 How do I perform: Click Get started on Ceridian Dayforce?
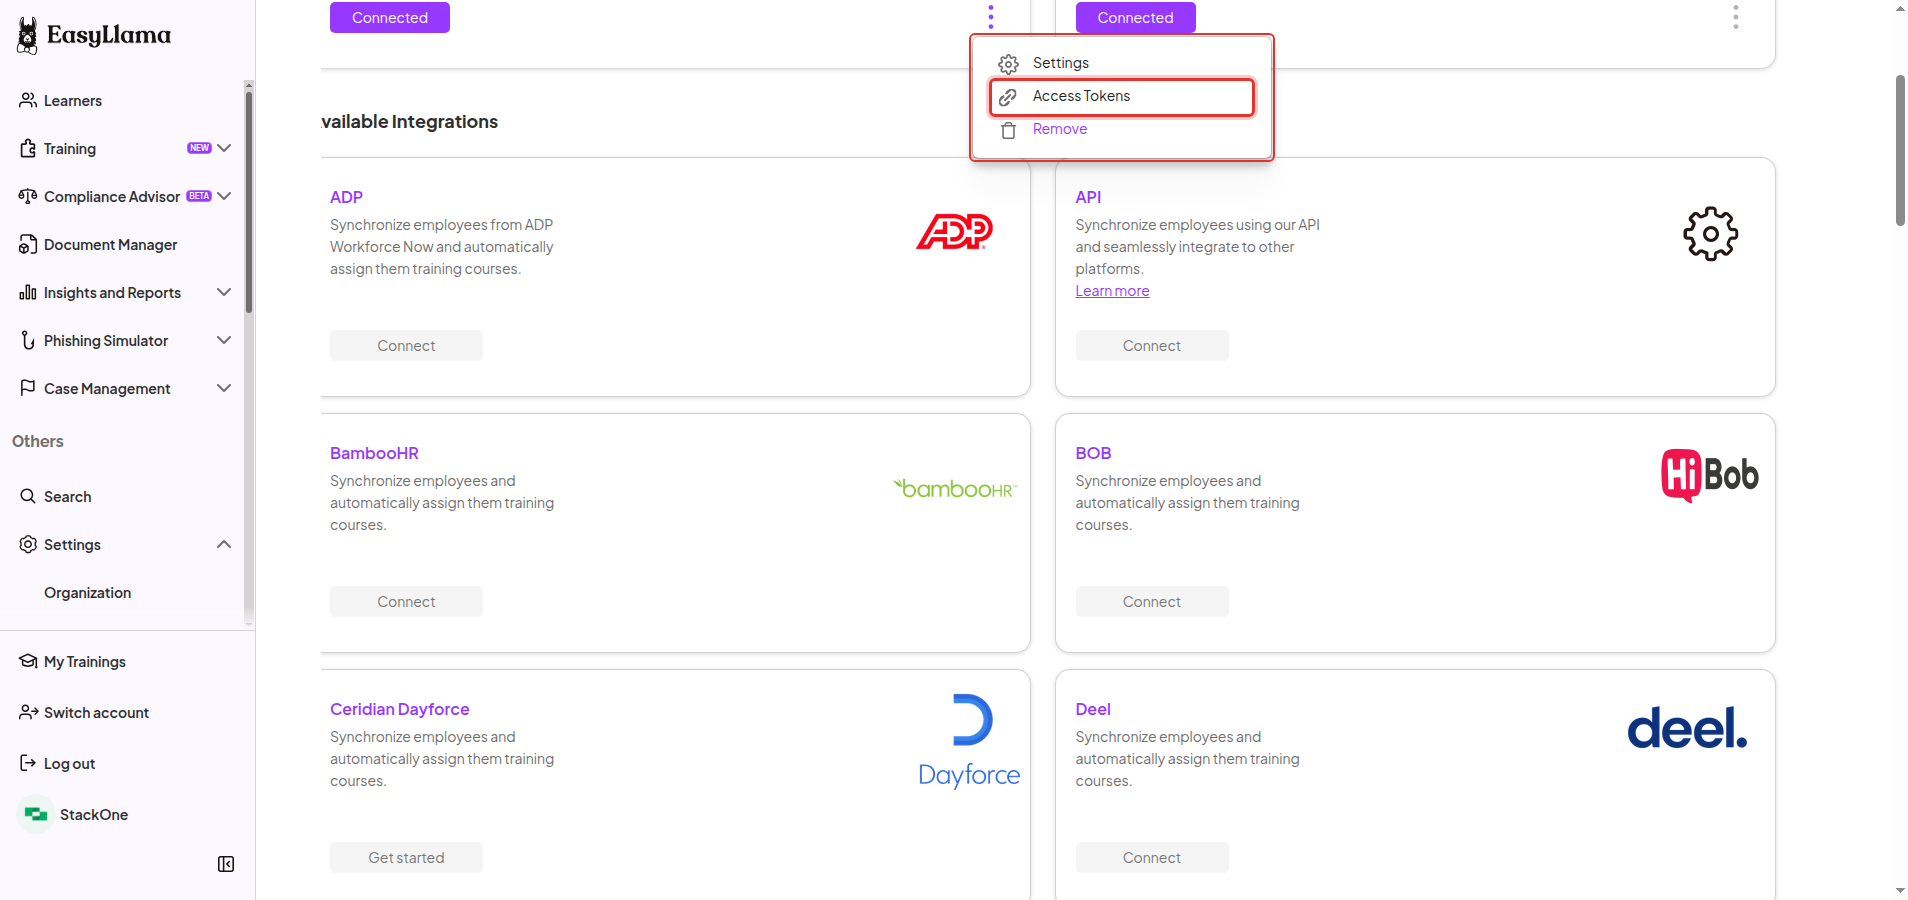pyautogui.click(x=406, y=857)
